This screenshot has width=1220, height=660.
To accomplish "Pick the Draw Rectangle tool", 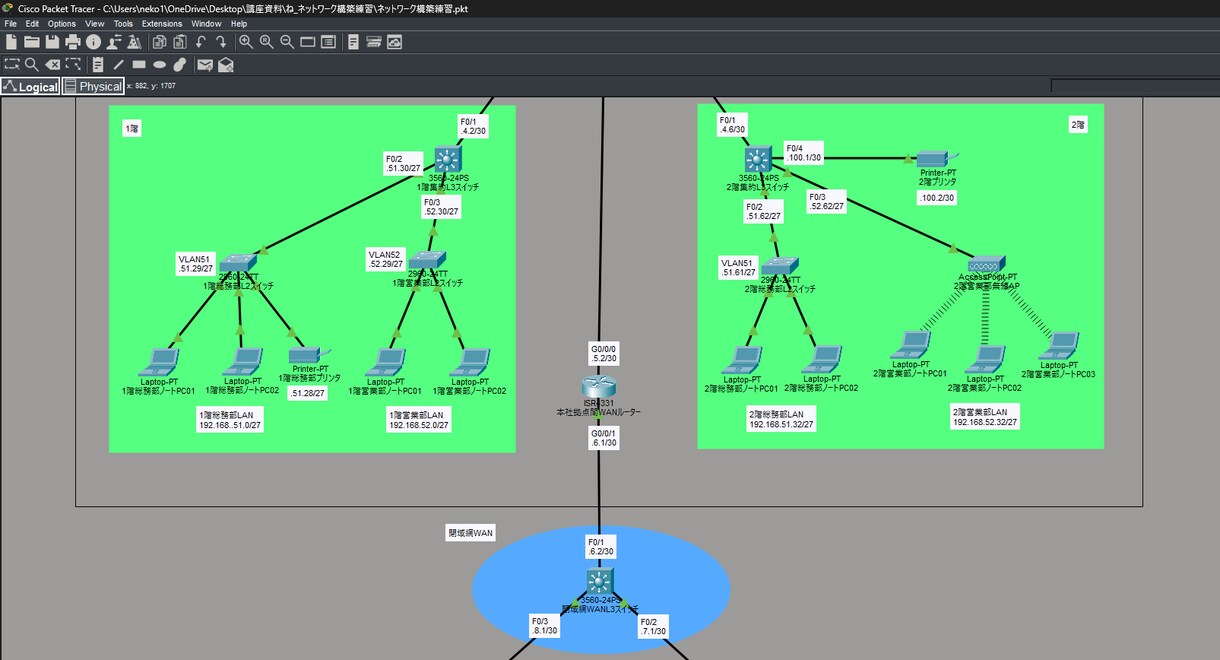I will click(139, 65).
